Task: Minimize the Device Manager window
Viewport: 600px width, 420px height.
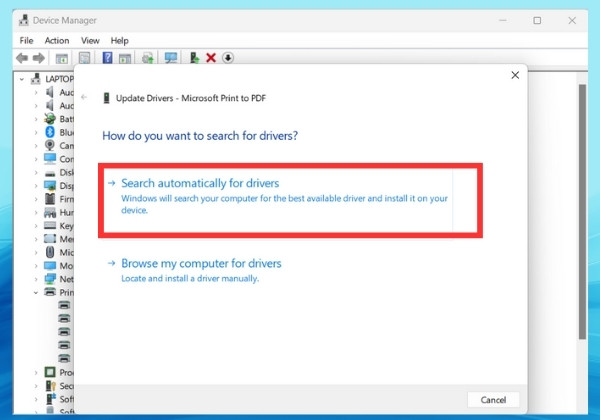Action: [x=503, y=20]
